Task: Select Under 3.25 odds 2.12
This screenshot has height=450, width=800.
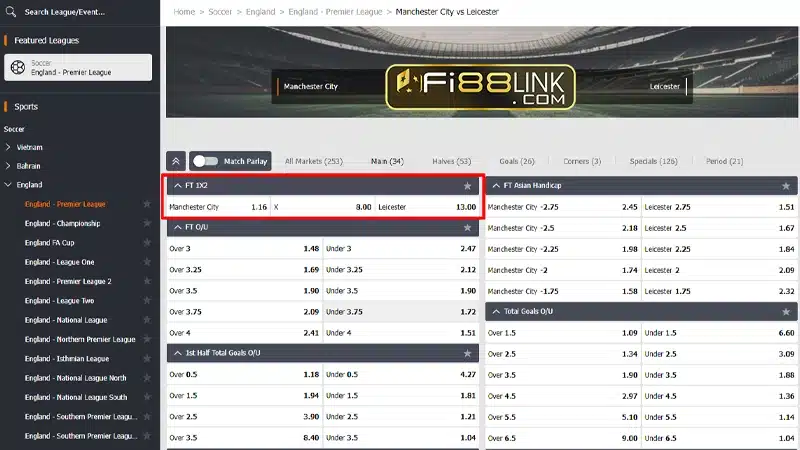Action: [x=401, y=270]
